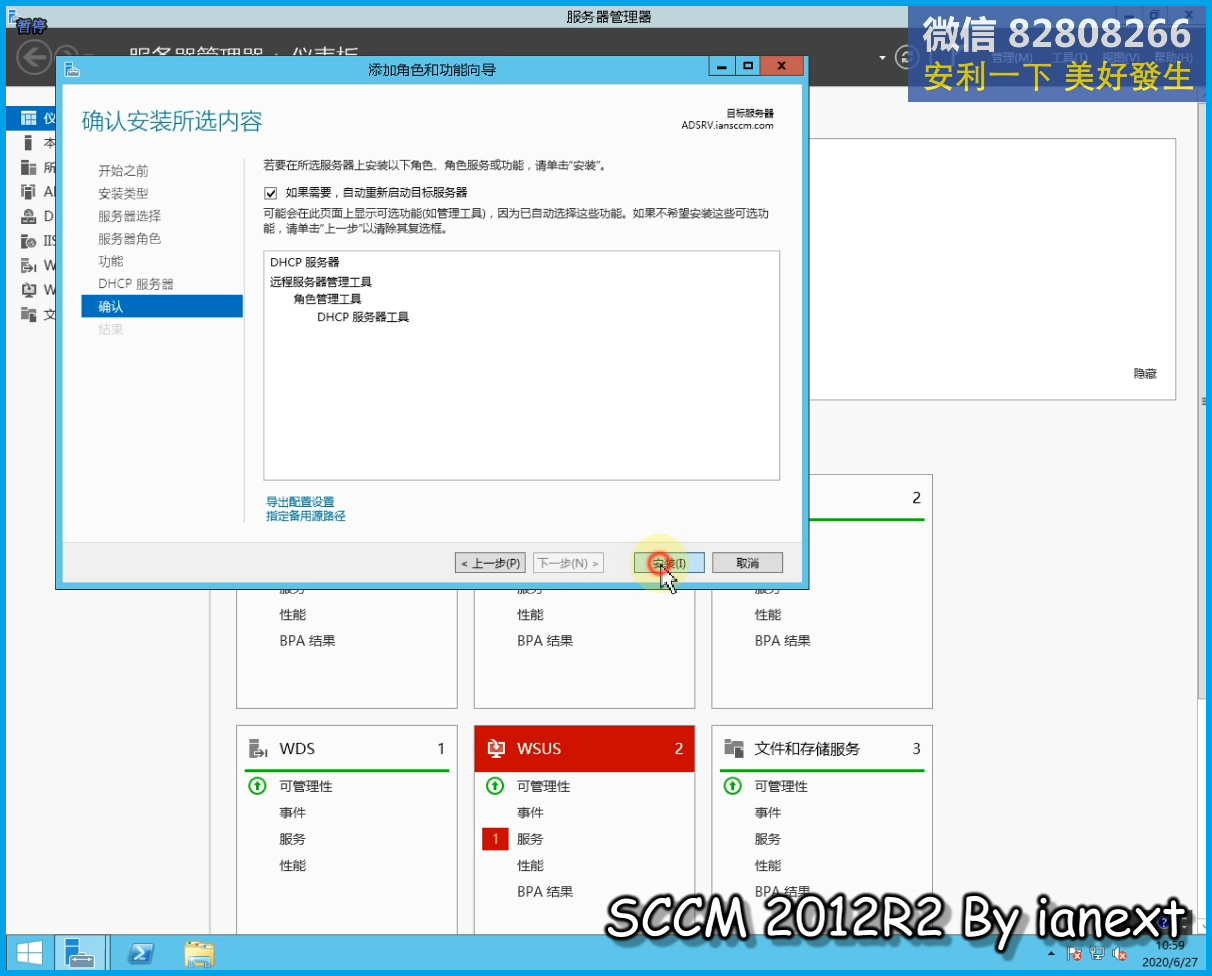Screen dimensions: 1212x976
Task: Open WSUS tile 服务 row
Action: click(x=530, y=839)
